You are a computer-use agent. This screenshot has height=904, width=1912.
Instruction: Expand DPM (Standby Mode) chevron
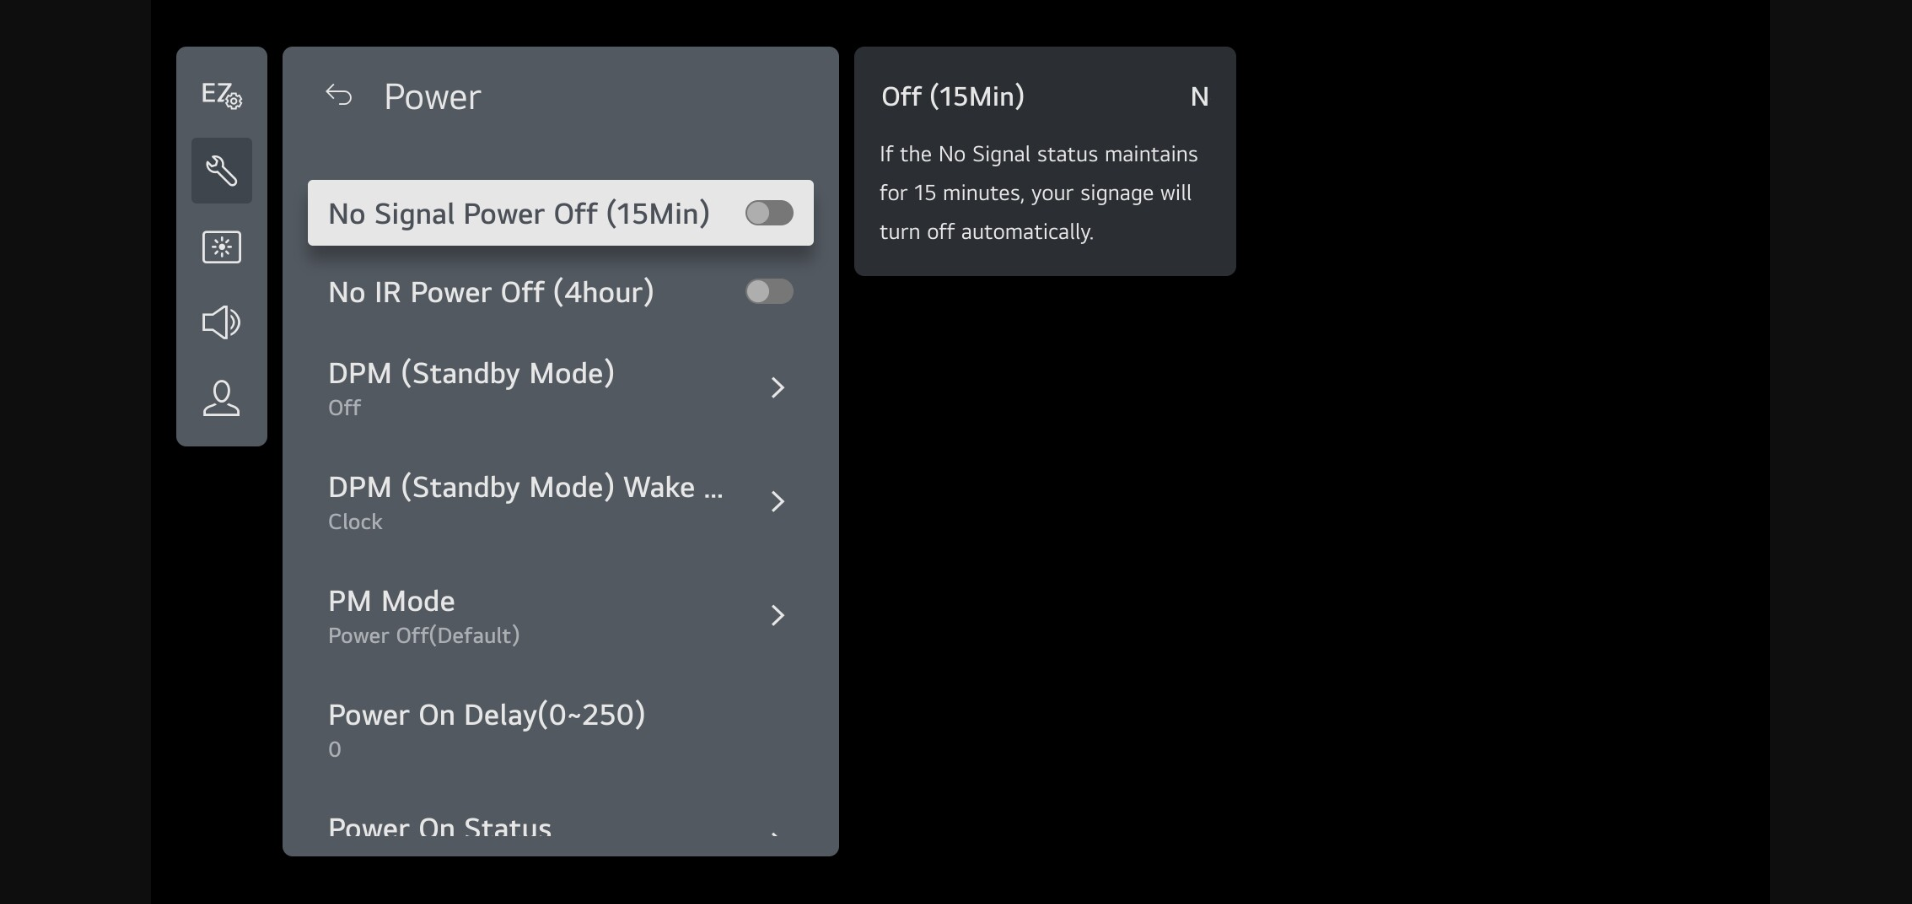coord(777,388)
